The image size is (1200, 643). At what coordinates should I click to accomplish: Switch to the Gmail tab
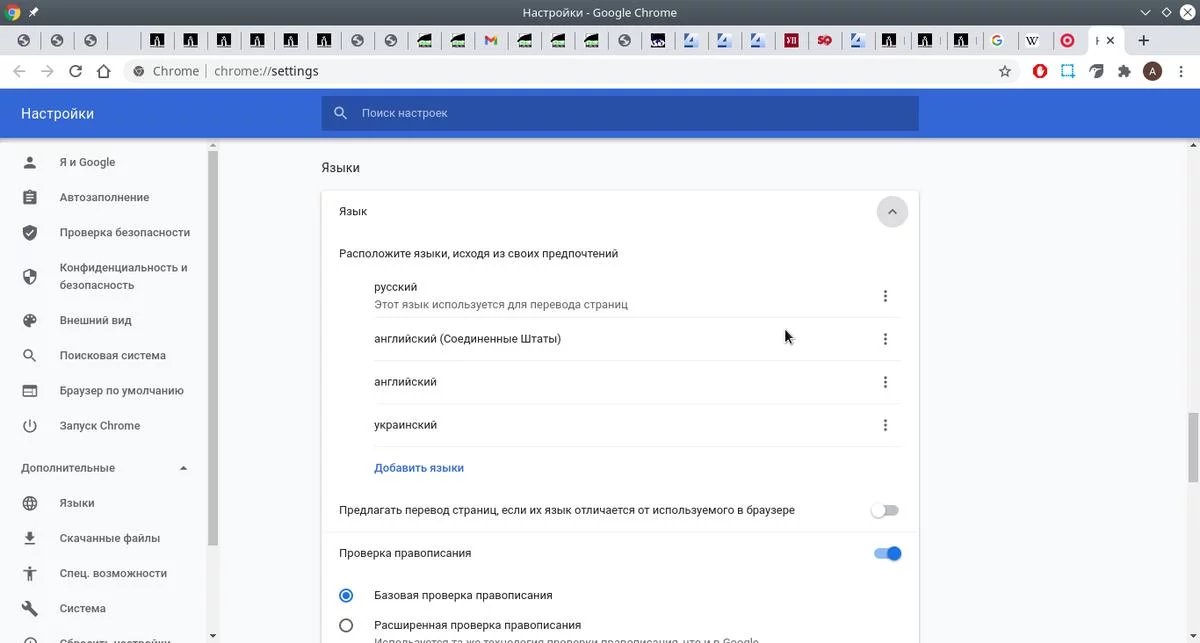(490, 41)
